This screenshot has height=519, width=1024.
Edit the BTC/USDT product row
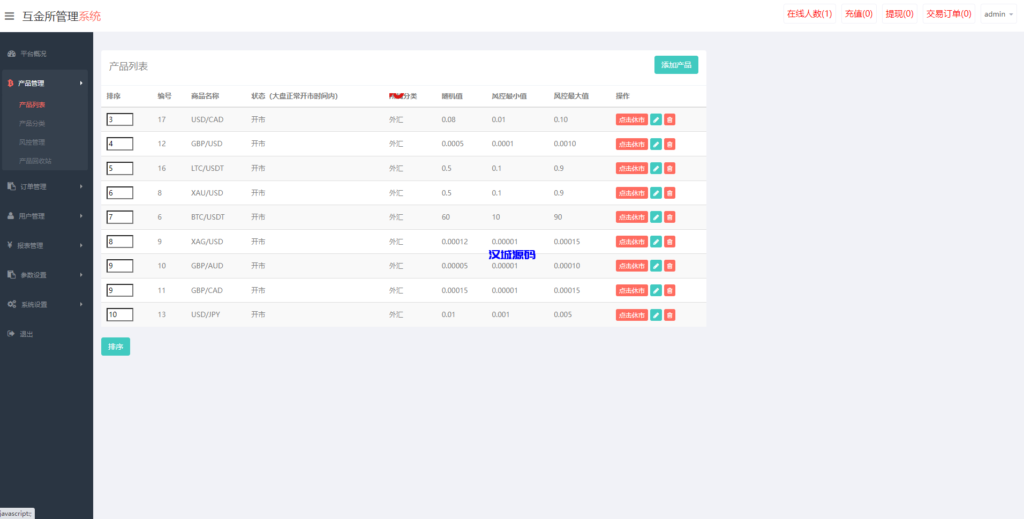656,217
